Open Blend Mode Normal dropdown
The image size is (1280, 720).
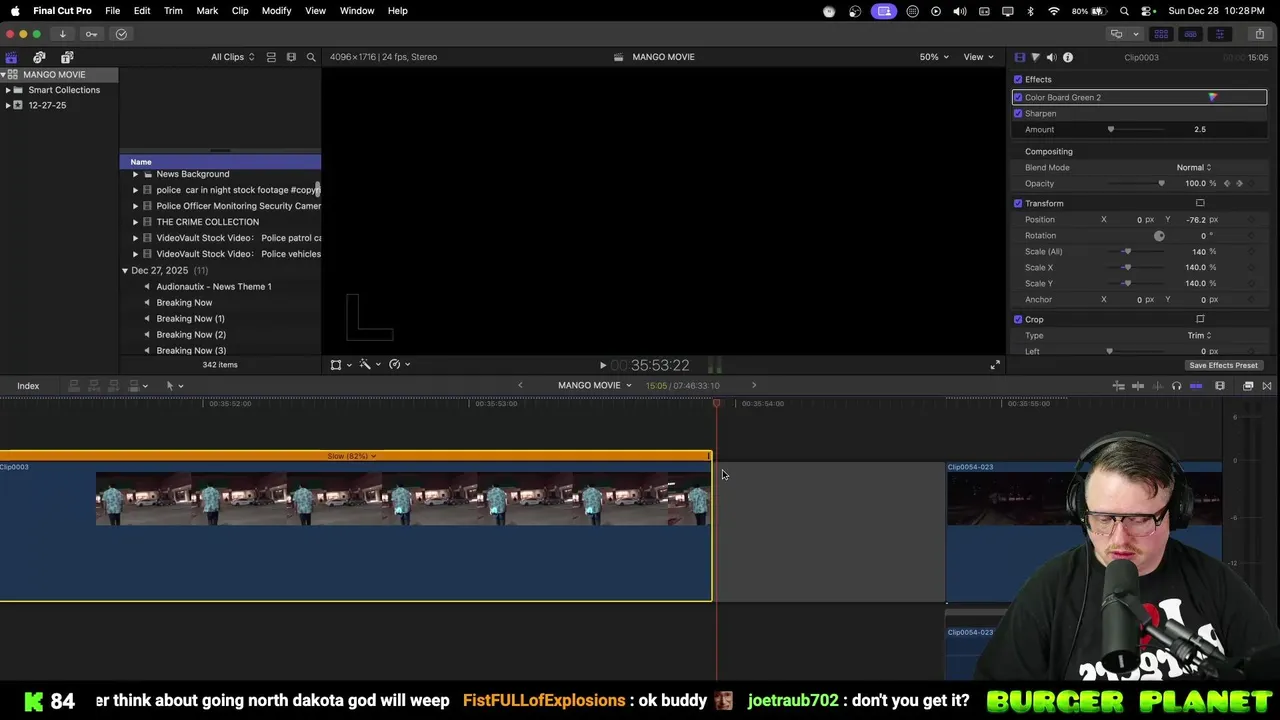coord(1194,167)
